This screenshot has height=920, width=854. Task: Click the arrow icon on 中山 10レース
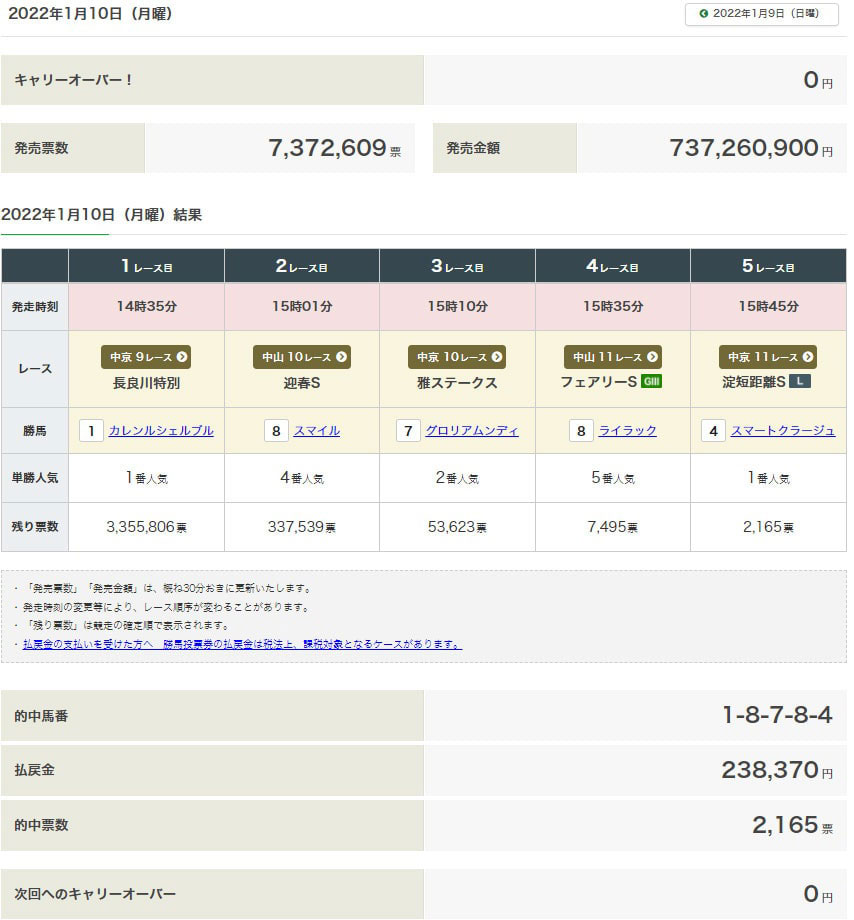(341, 357)
